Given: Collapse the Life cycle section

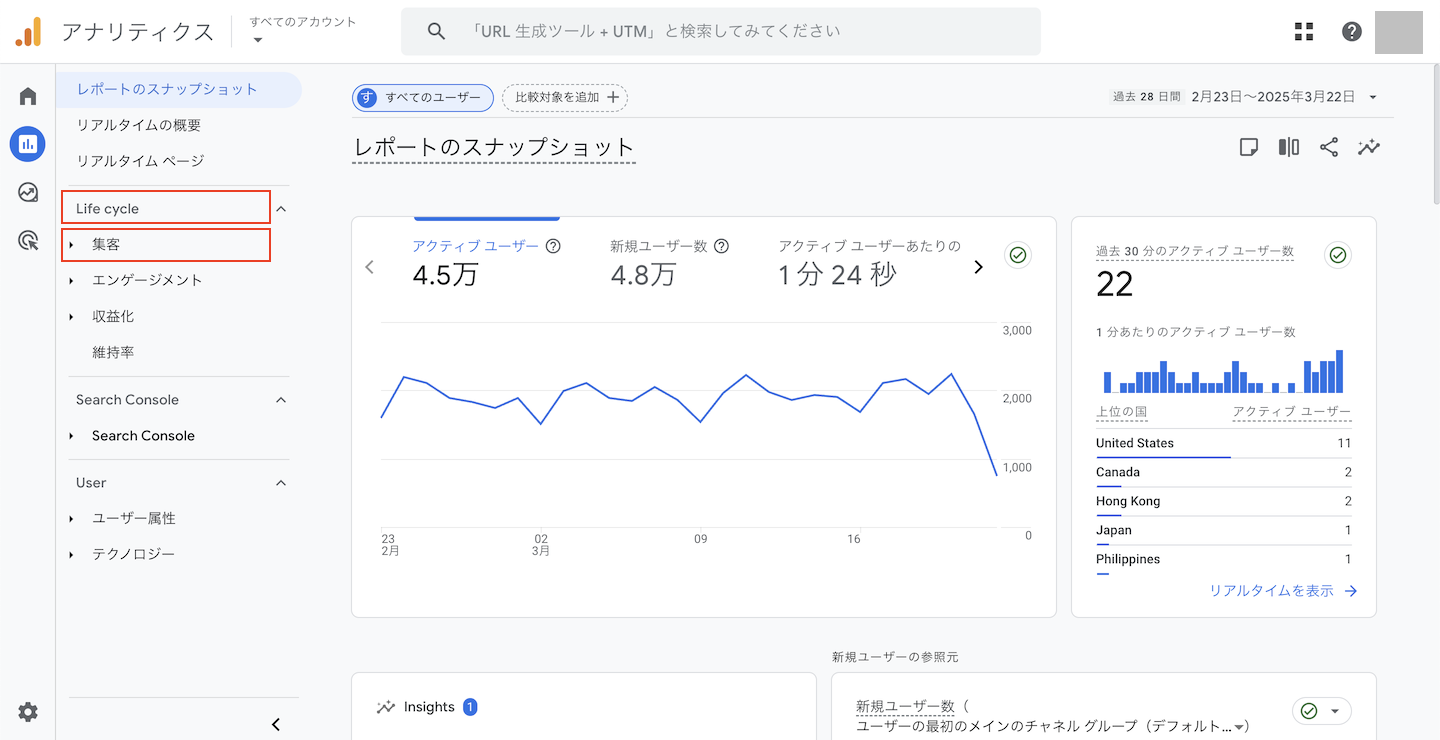Looking at the screenshot, I should tap(281, 209).
